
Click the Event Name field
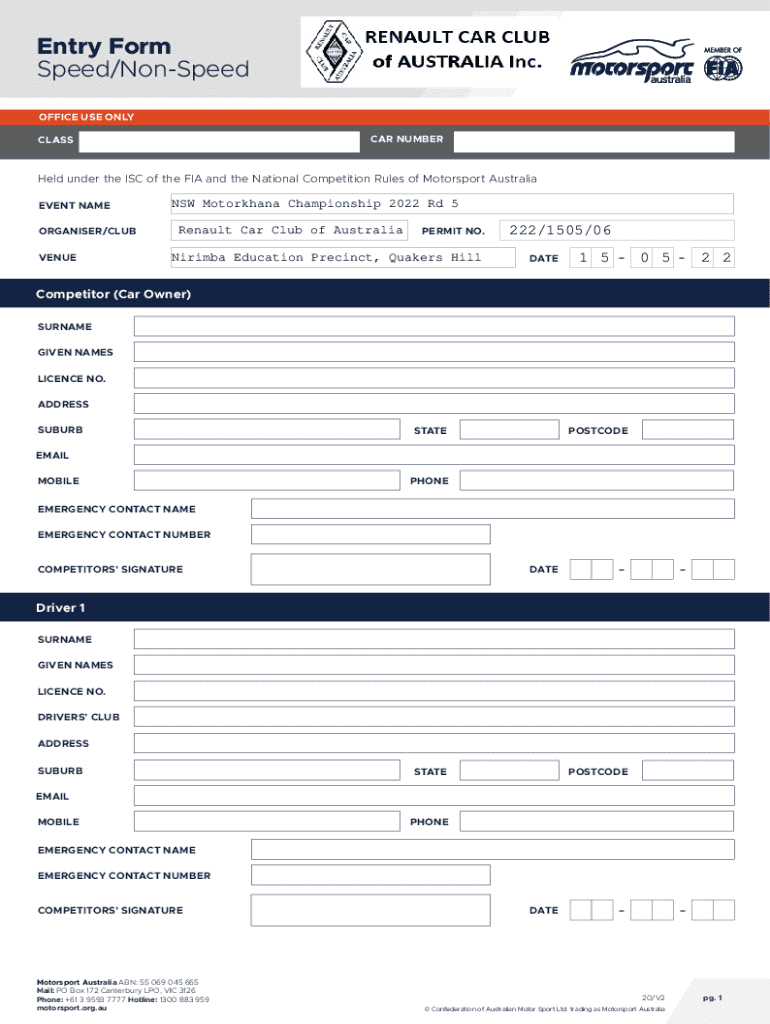(451, 205)
